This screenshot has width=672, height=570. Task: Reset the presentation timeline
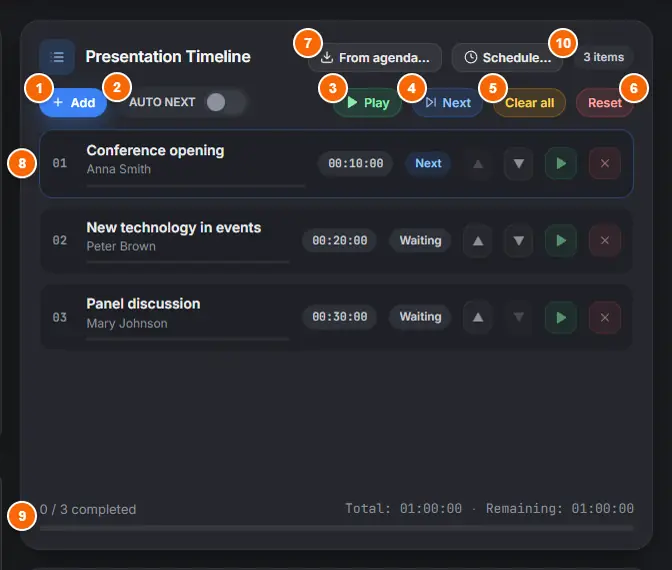tap(604, 102)
